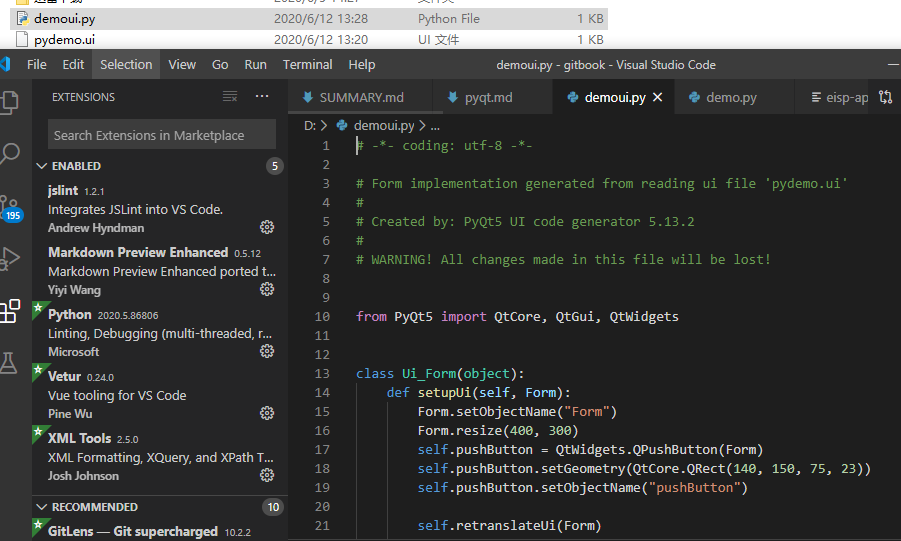This screenshot has width=901, height=541.
Task: Open manage gear for jslint extension
Action: [267, 227]
